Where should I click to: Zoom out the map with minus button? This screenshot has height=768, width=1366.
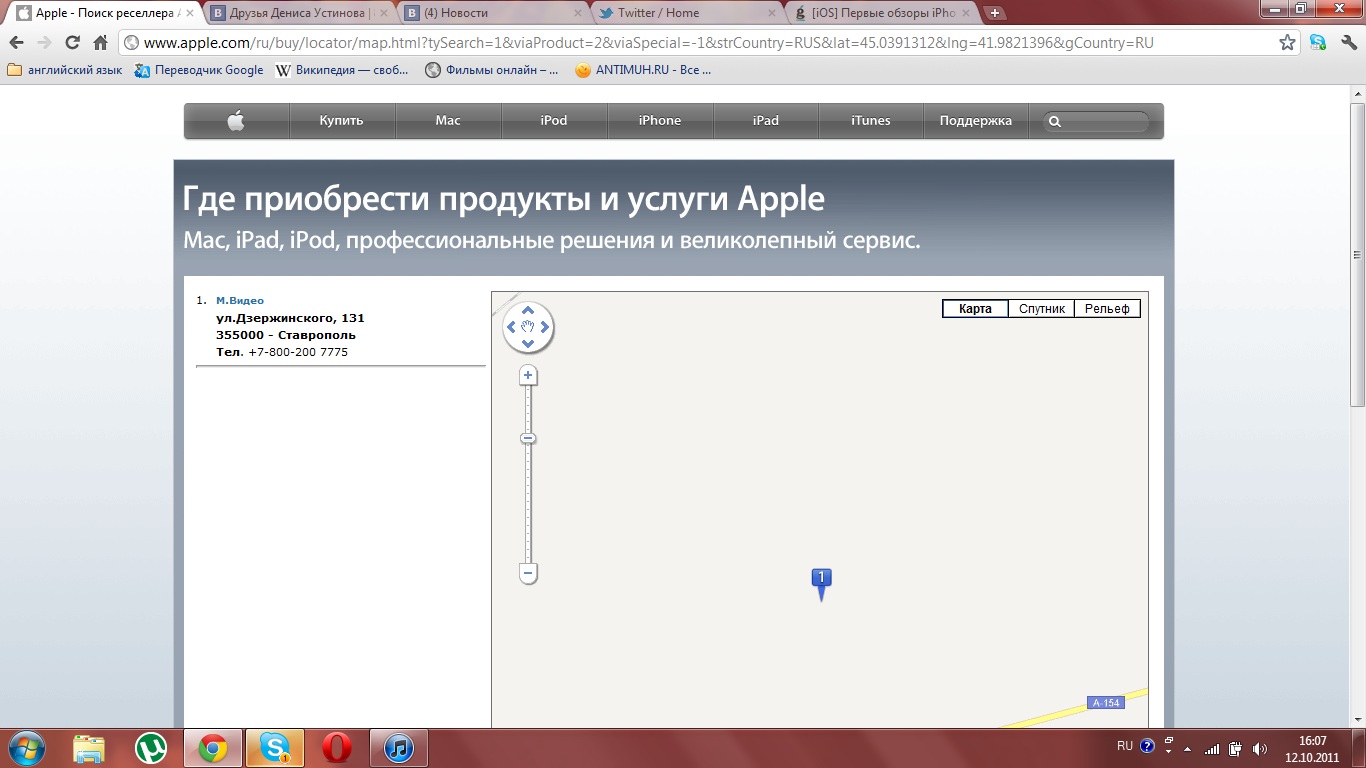pyautogui.click(x=528, y=574)
